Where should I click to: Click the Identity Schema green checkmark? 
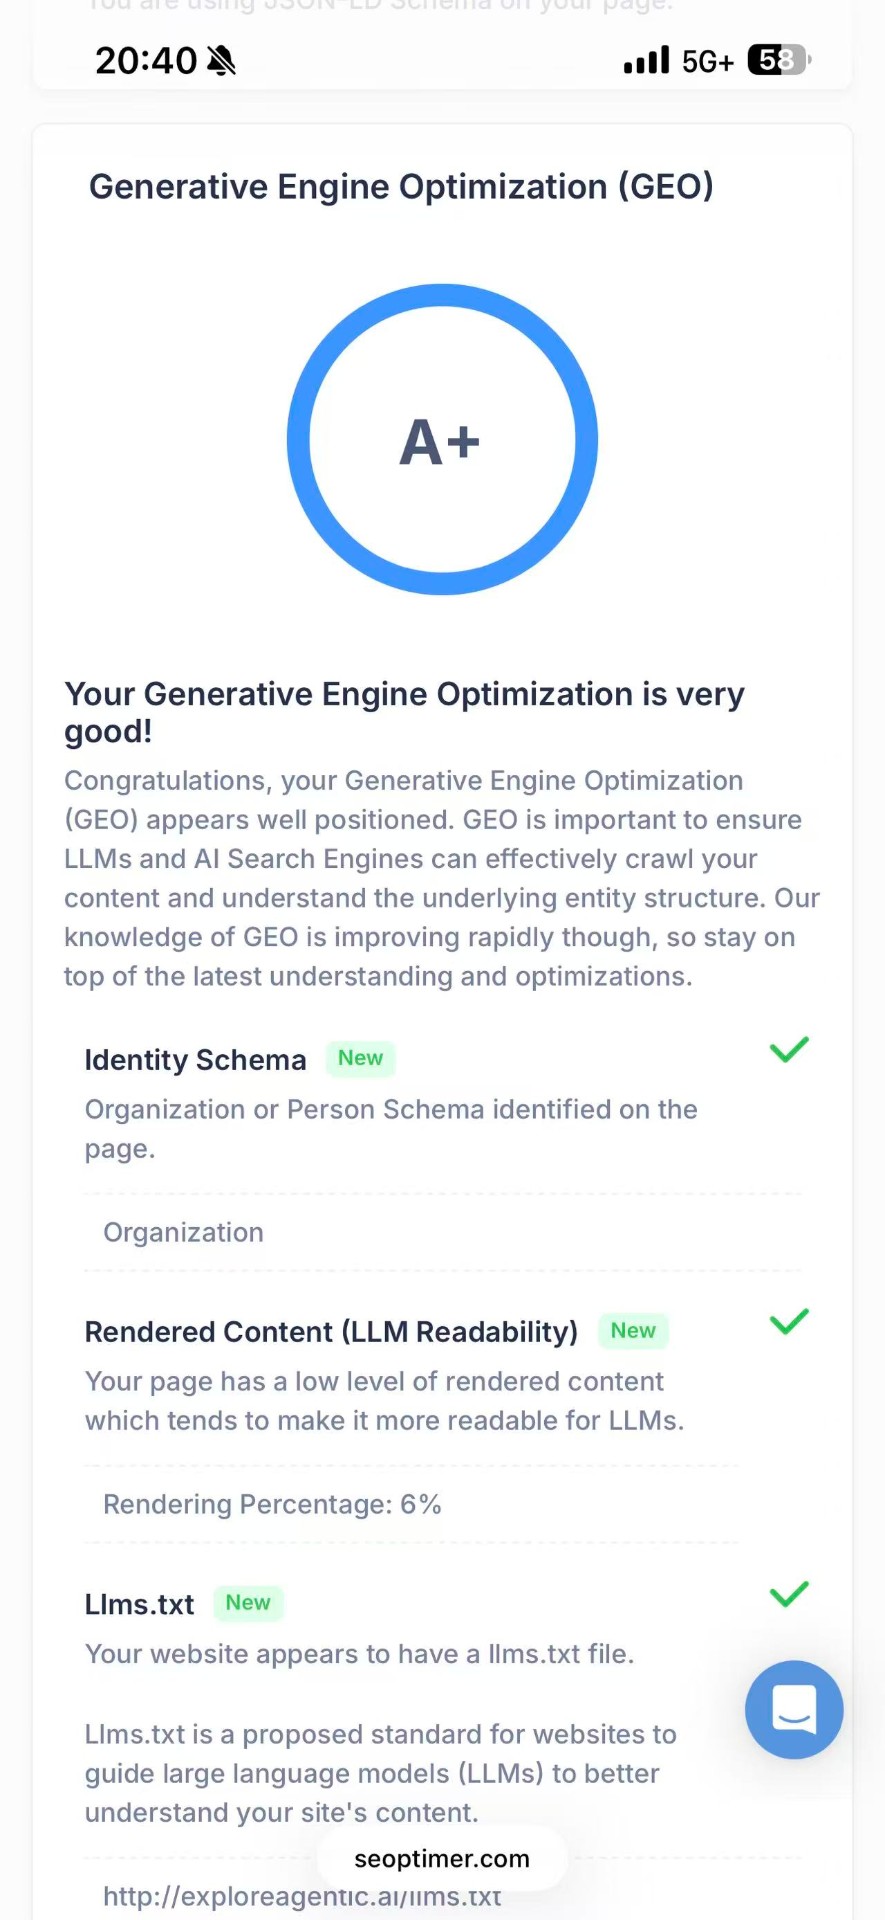pos(789,1050)
